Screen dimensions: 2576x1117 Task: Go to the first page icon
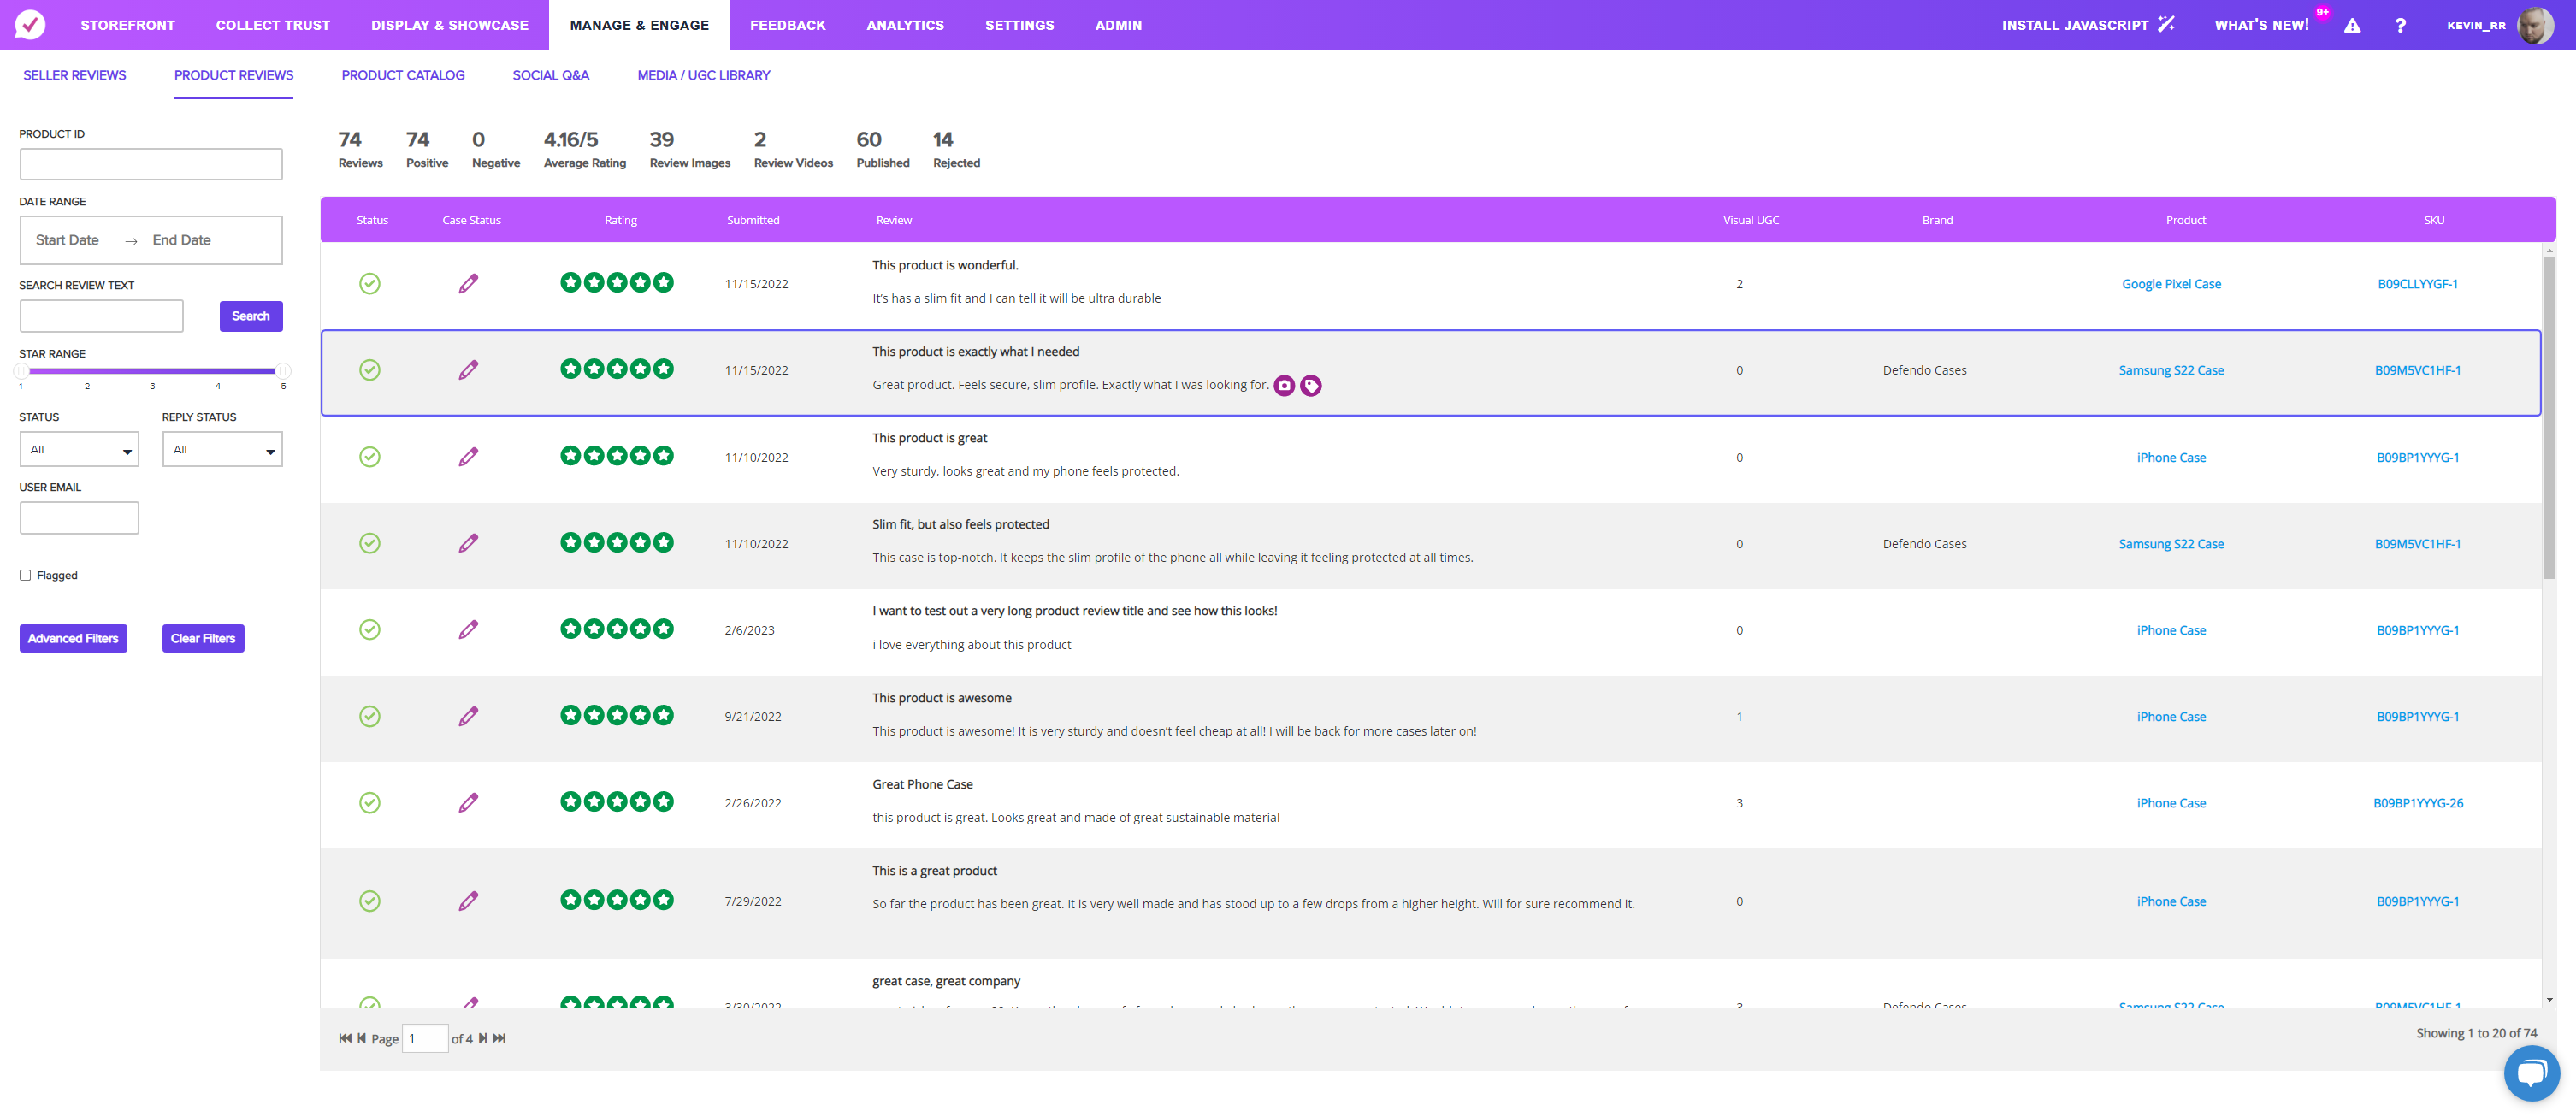345,1038
